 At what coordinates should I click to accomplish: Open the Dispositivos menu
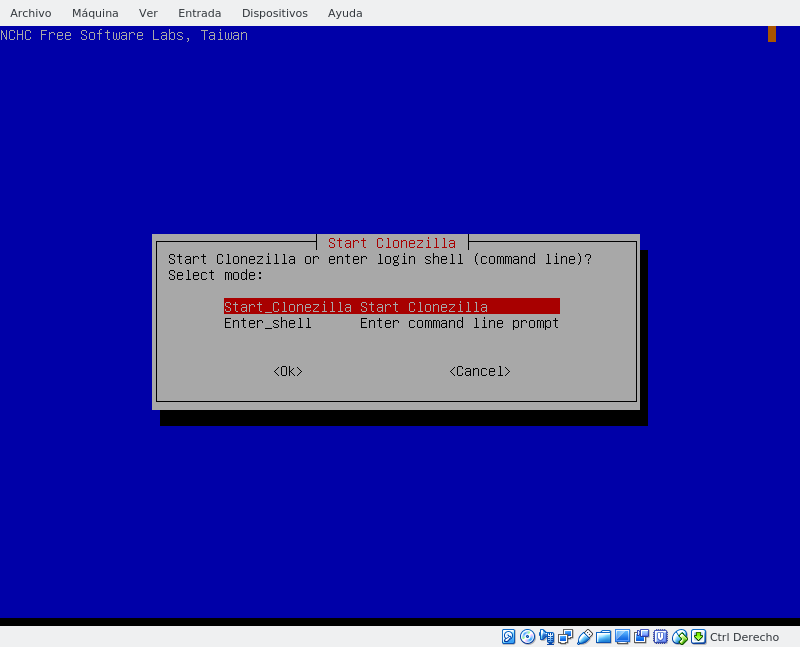point(274,13)
